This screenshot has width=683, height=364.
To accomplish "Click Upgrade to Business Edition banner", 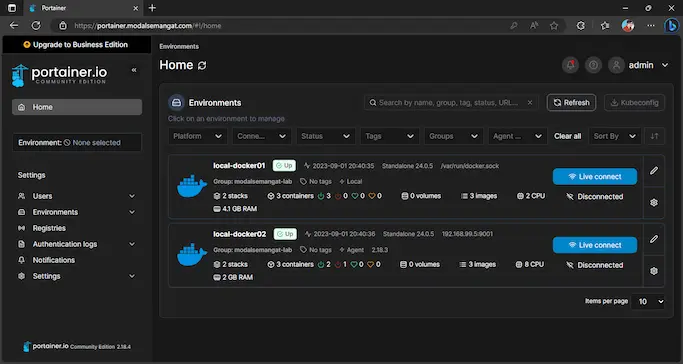I will [77, 44].
